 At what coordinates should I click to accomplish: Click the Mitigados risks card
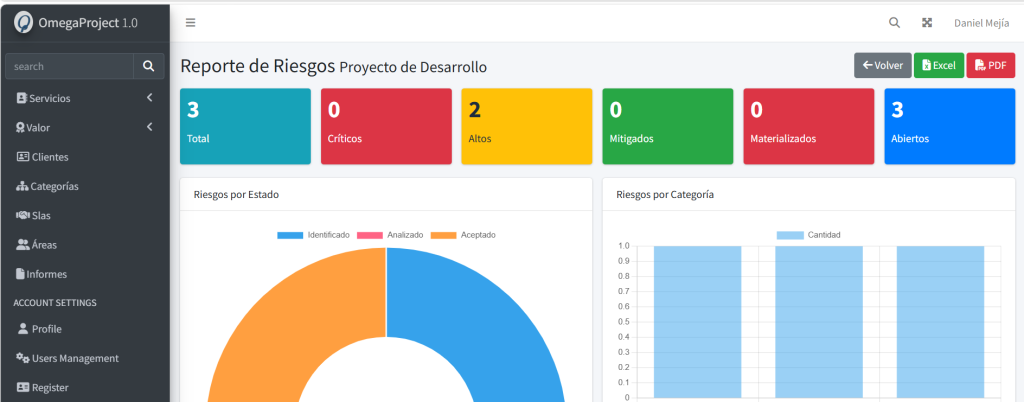(x=667, y=127)
